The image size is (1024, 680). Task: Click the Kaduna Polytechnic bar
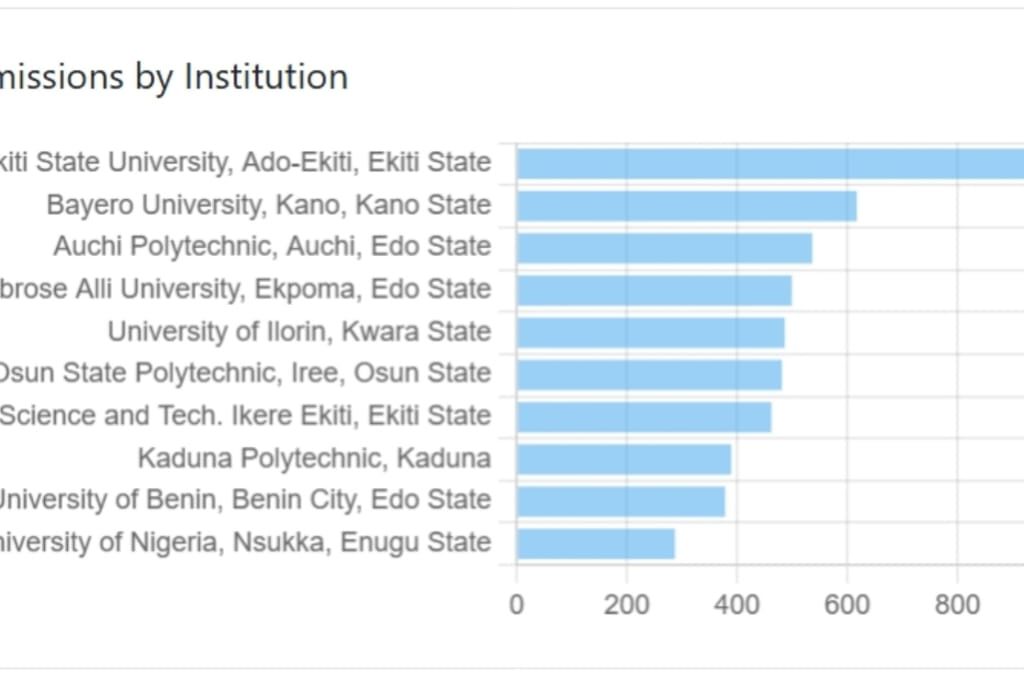click(623, 459)
